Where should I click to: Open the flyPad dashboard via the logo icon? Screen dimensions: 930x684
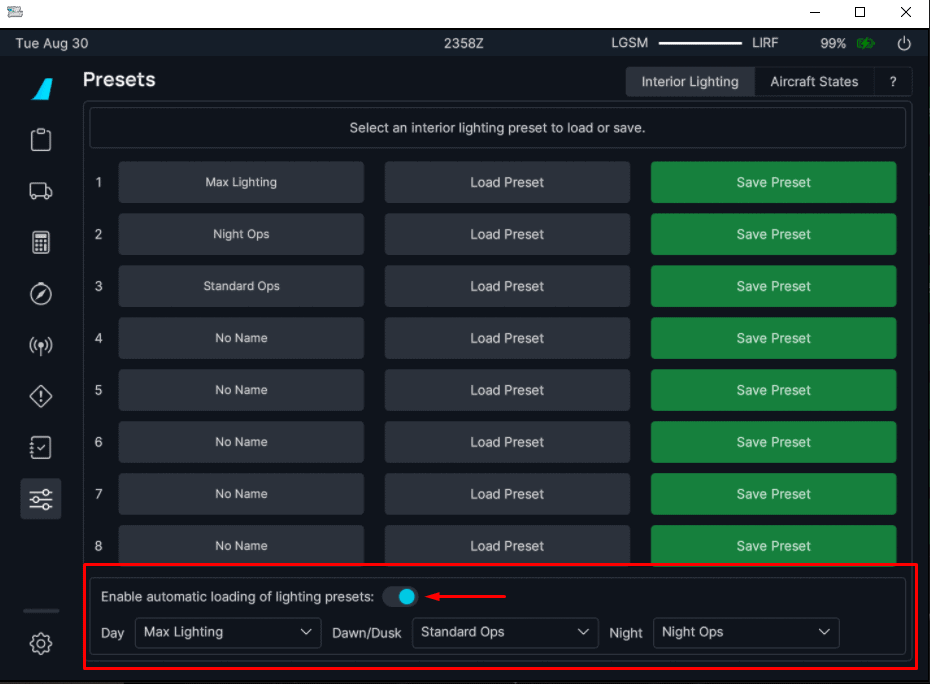(41, 88)
